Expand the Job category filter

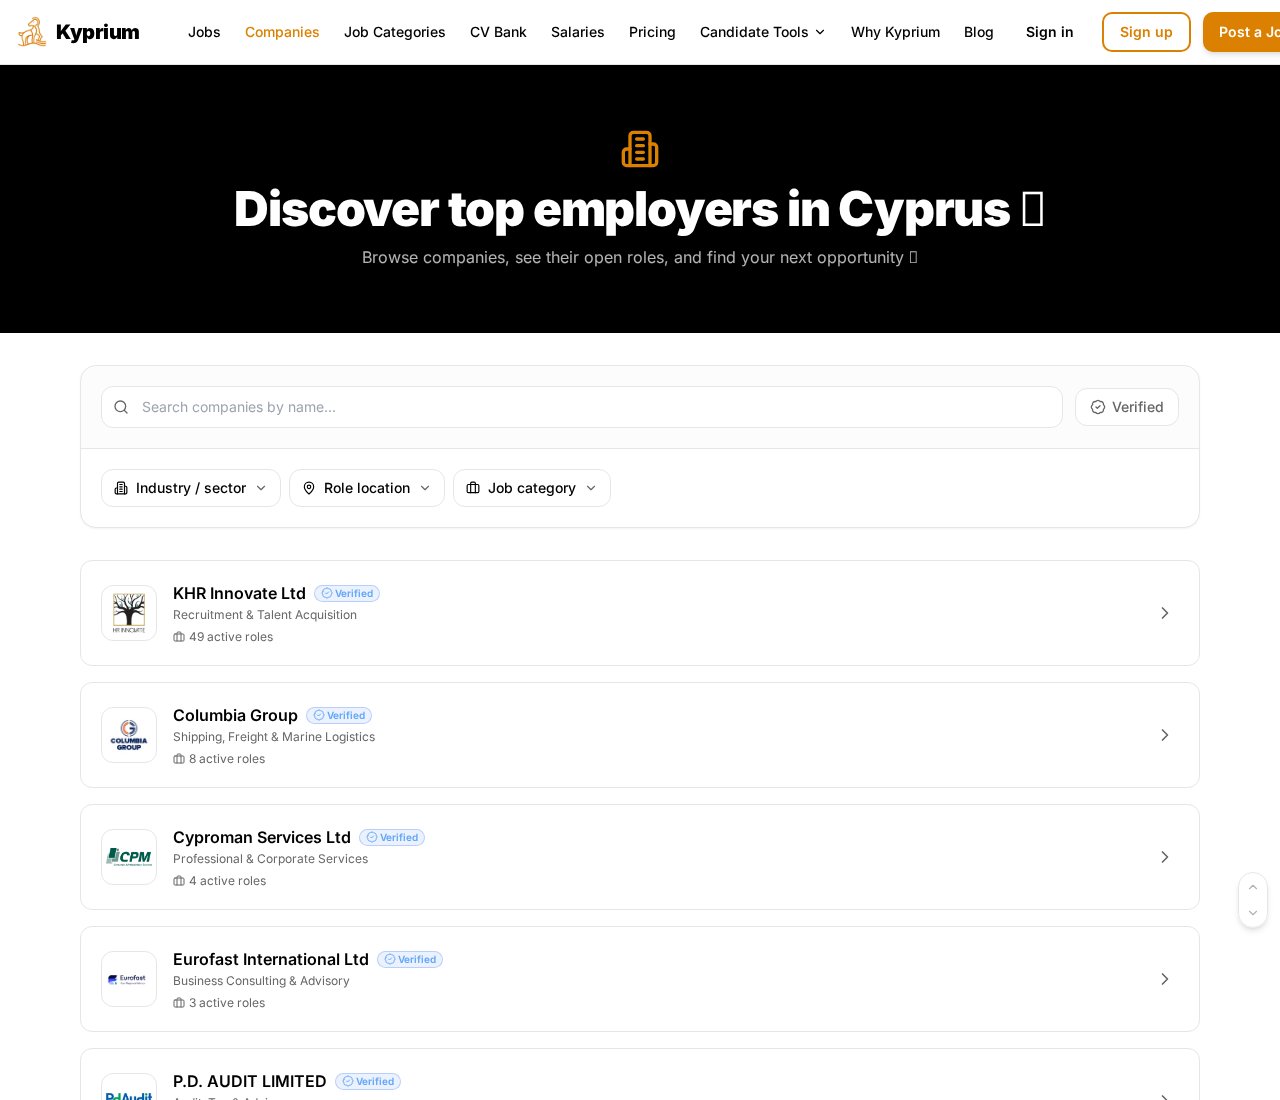tap(532, 488)
